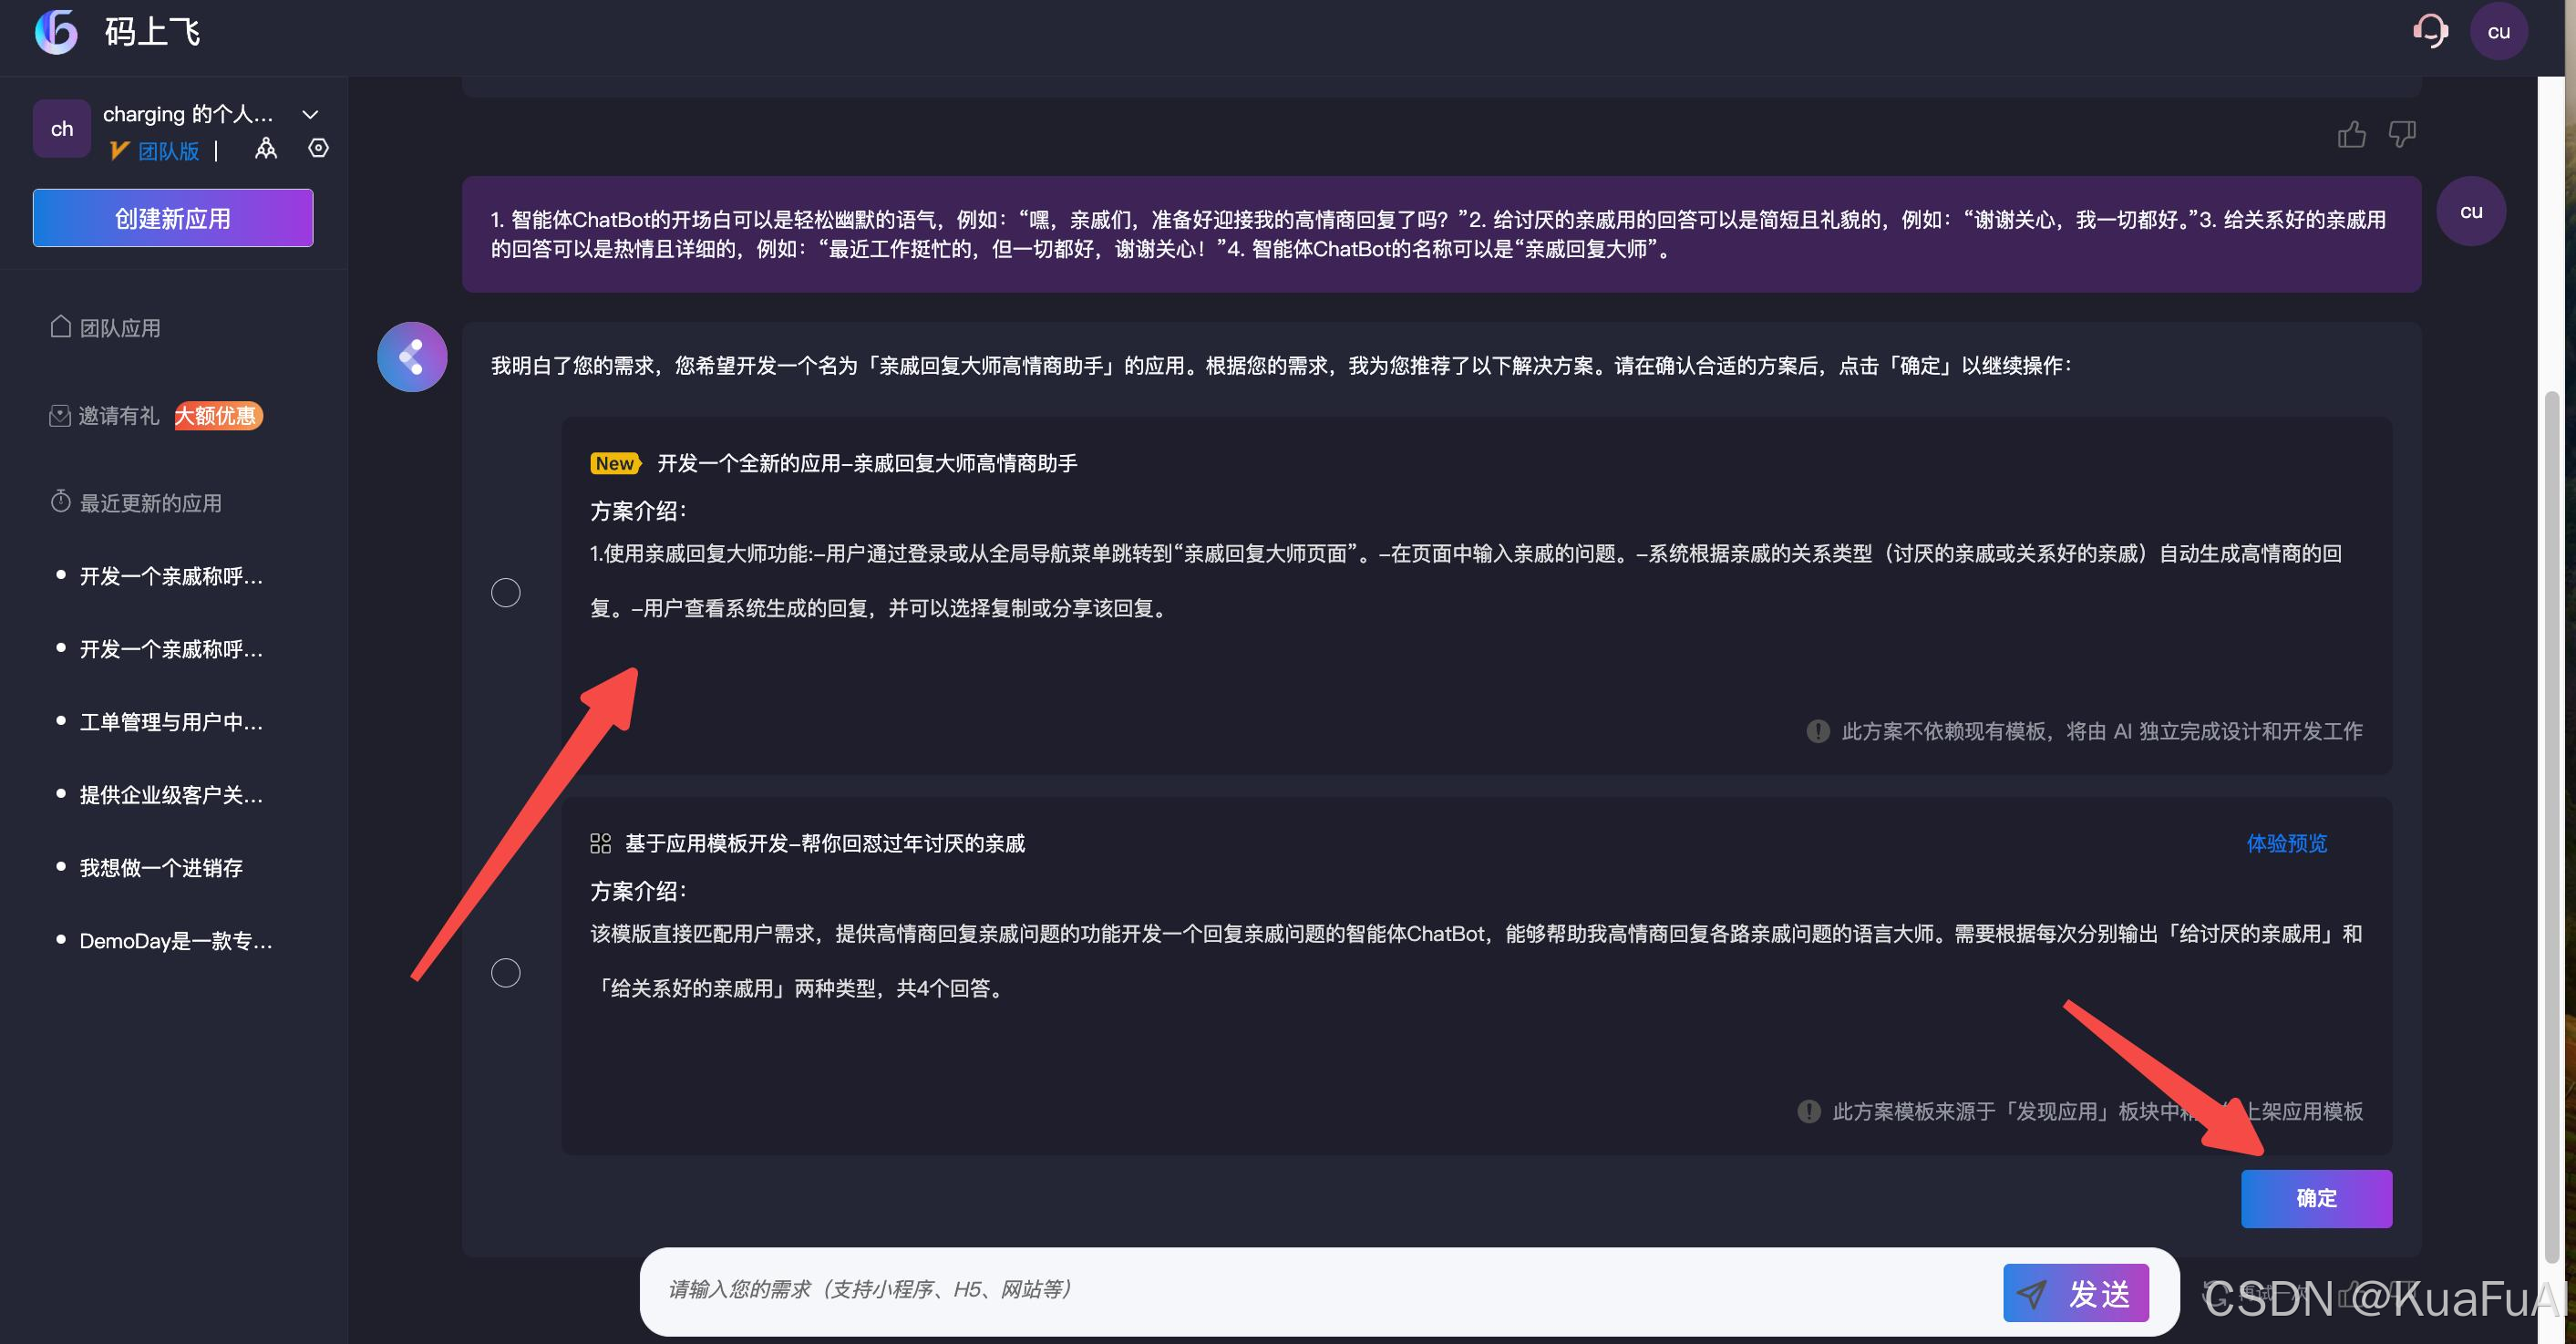Click the AI assistant avatar icon
This screenshot has width=2576, height=1344.
tap(412, 357)
